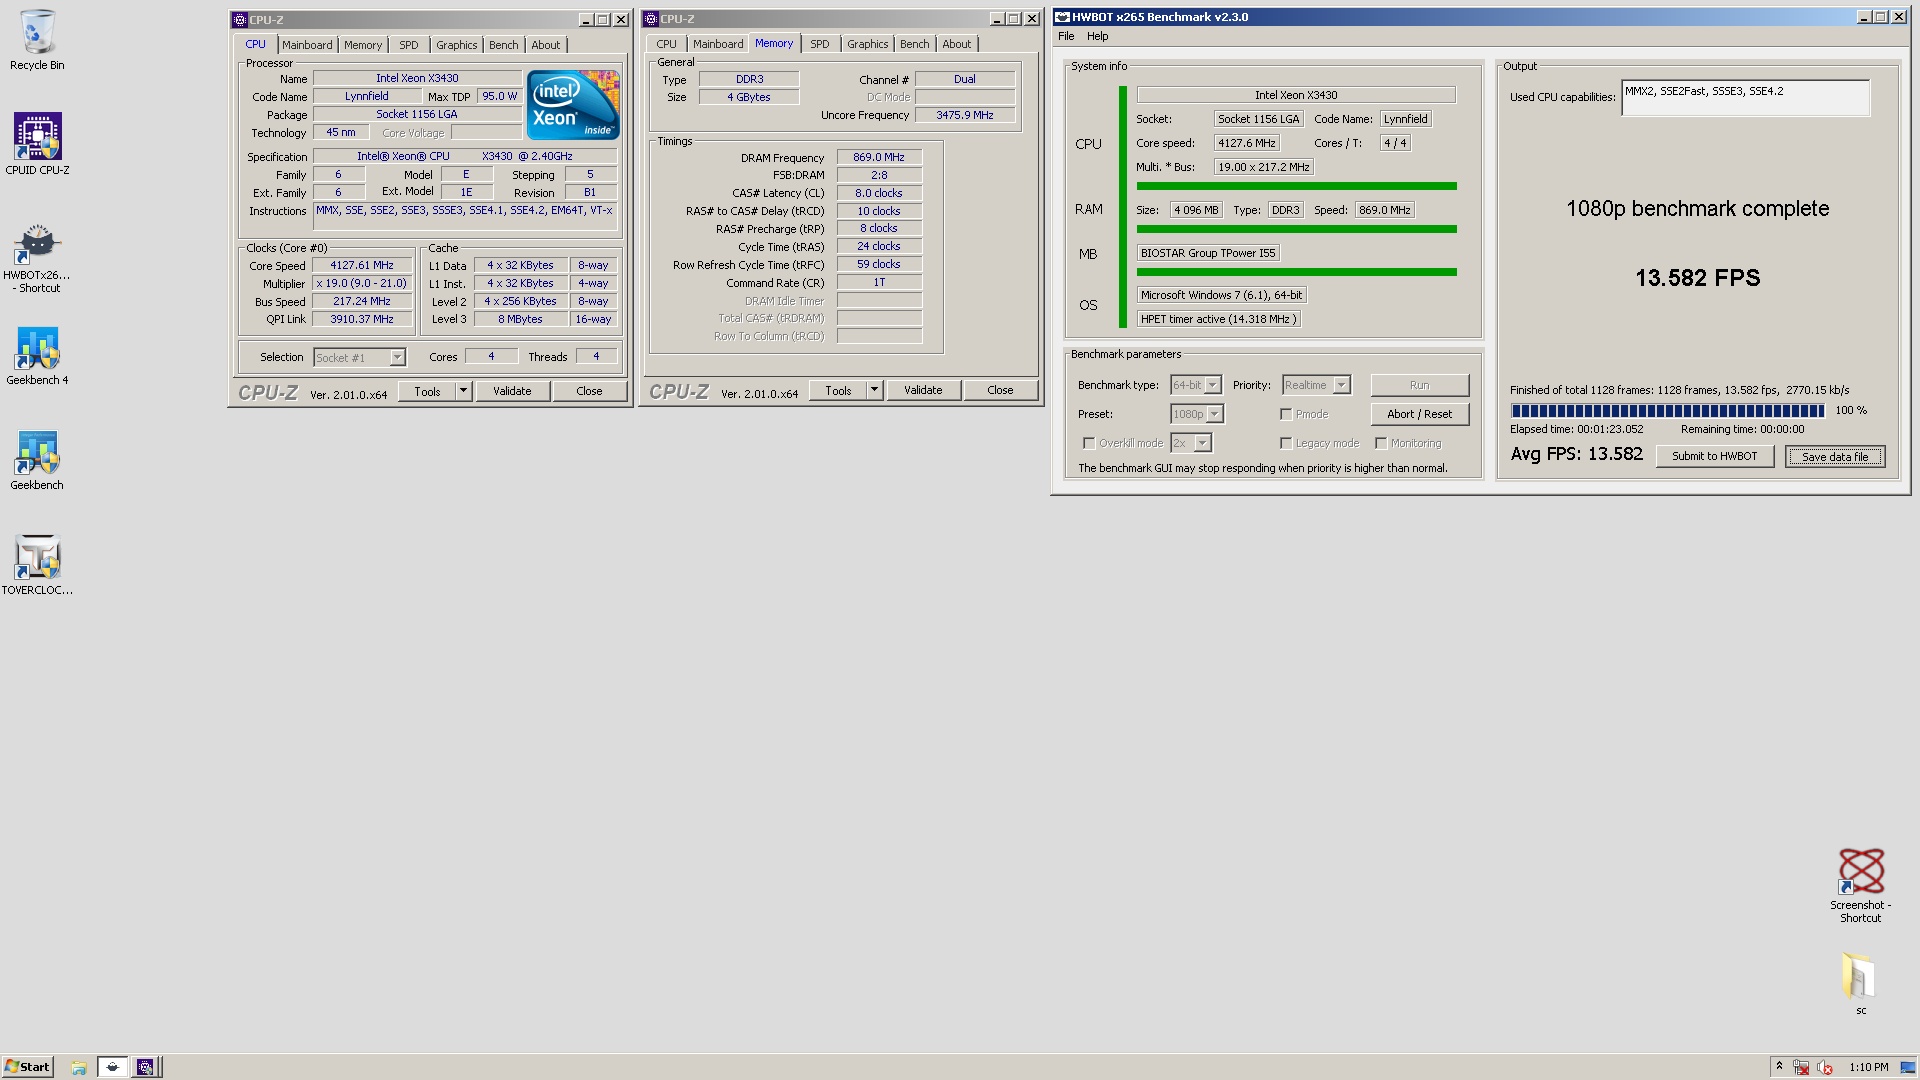Click Validate in Memory CPU-Z window
1920x1080 pixels.
tap(923, 390)
